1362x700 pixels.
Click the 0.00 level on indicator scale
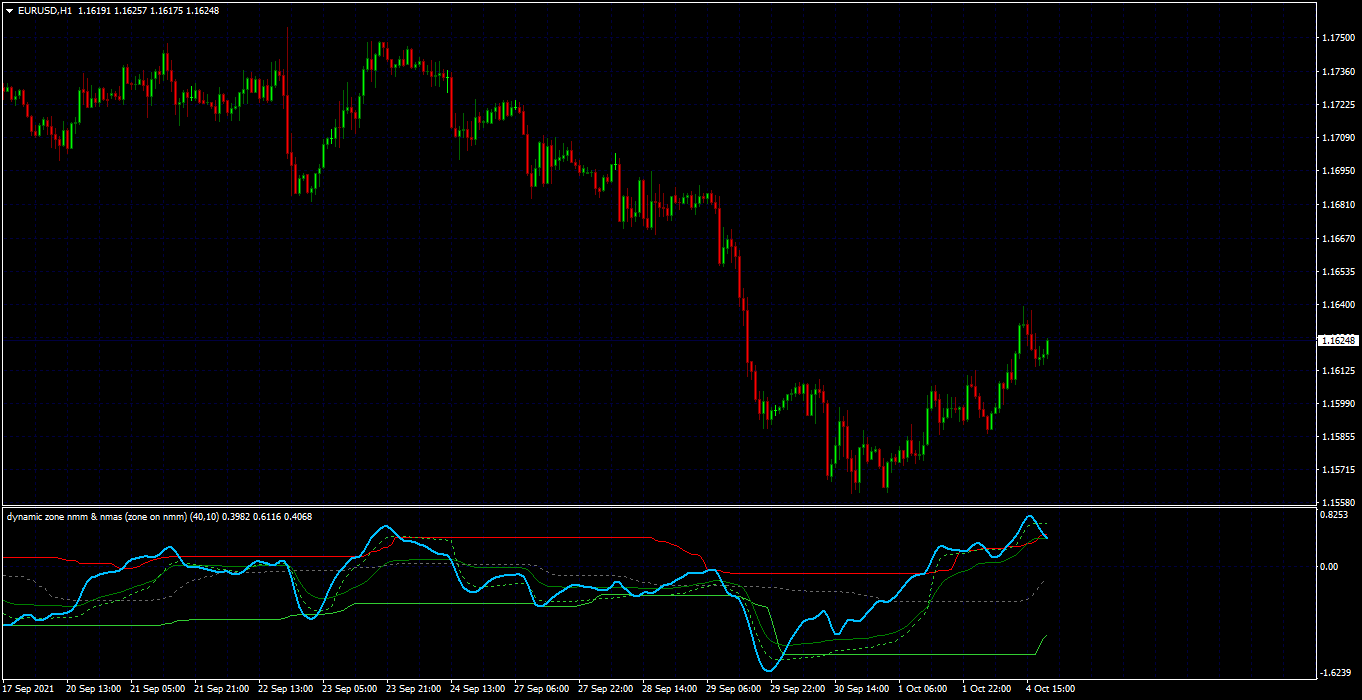coord(1331,567)
